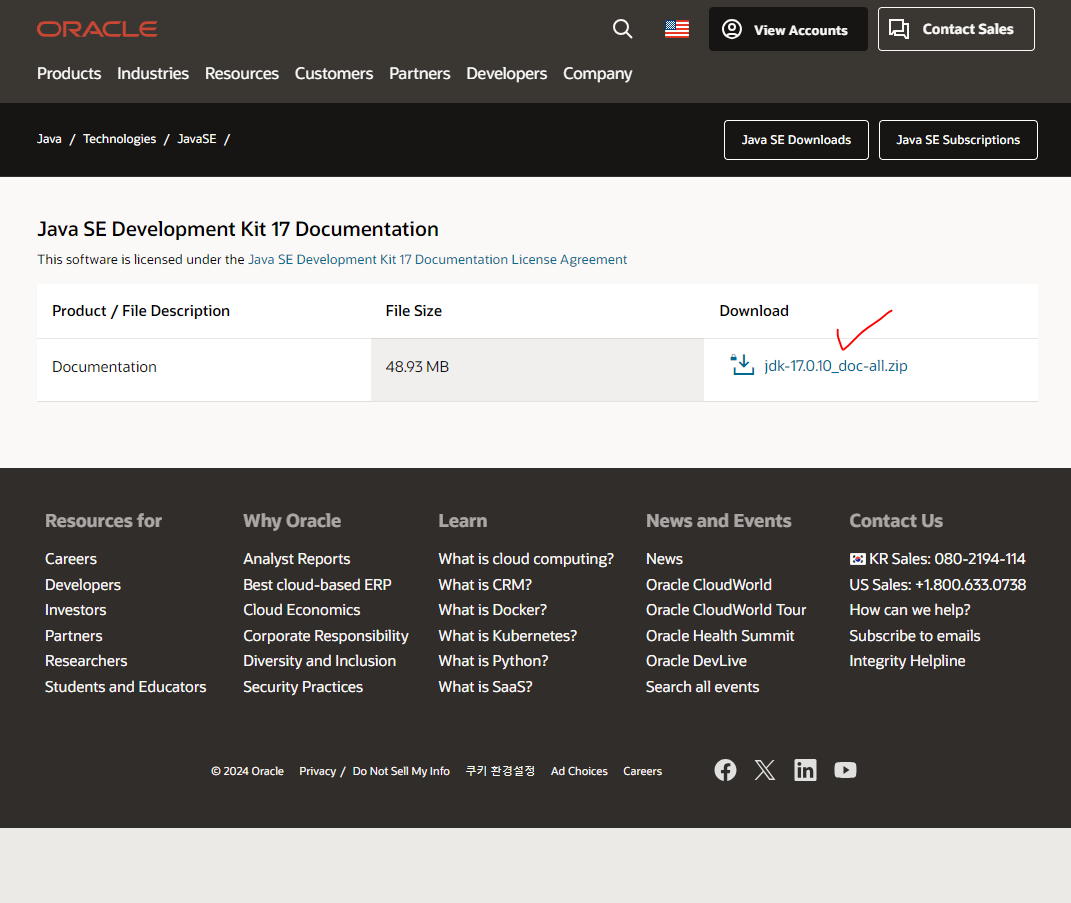Open the Diversity and Inclusion link
Image resolution: width=1071 pixels, height=903 pixels.
tap(320, 661)
